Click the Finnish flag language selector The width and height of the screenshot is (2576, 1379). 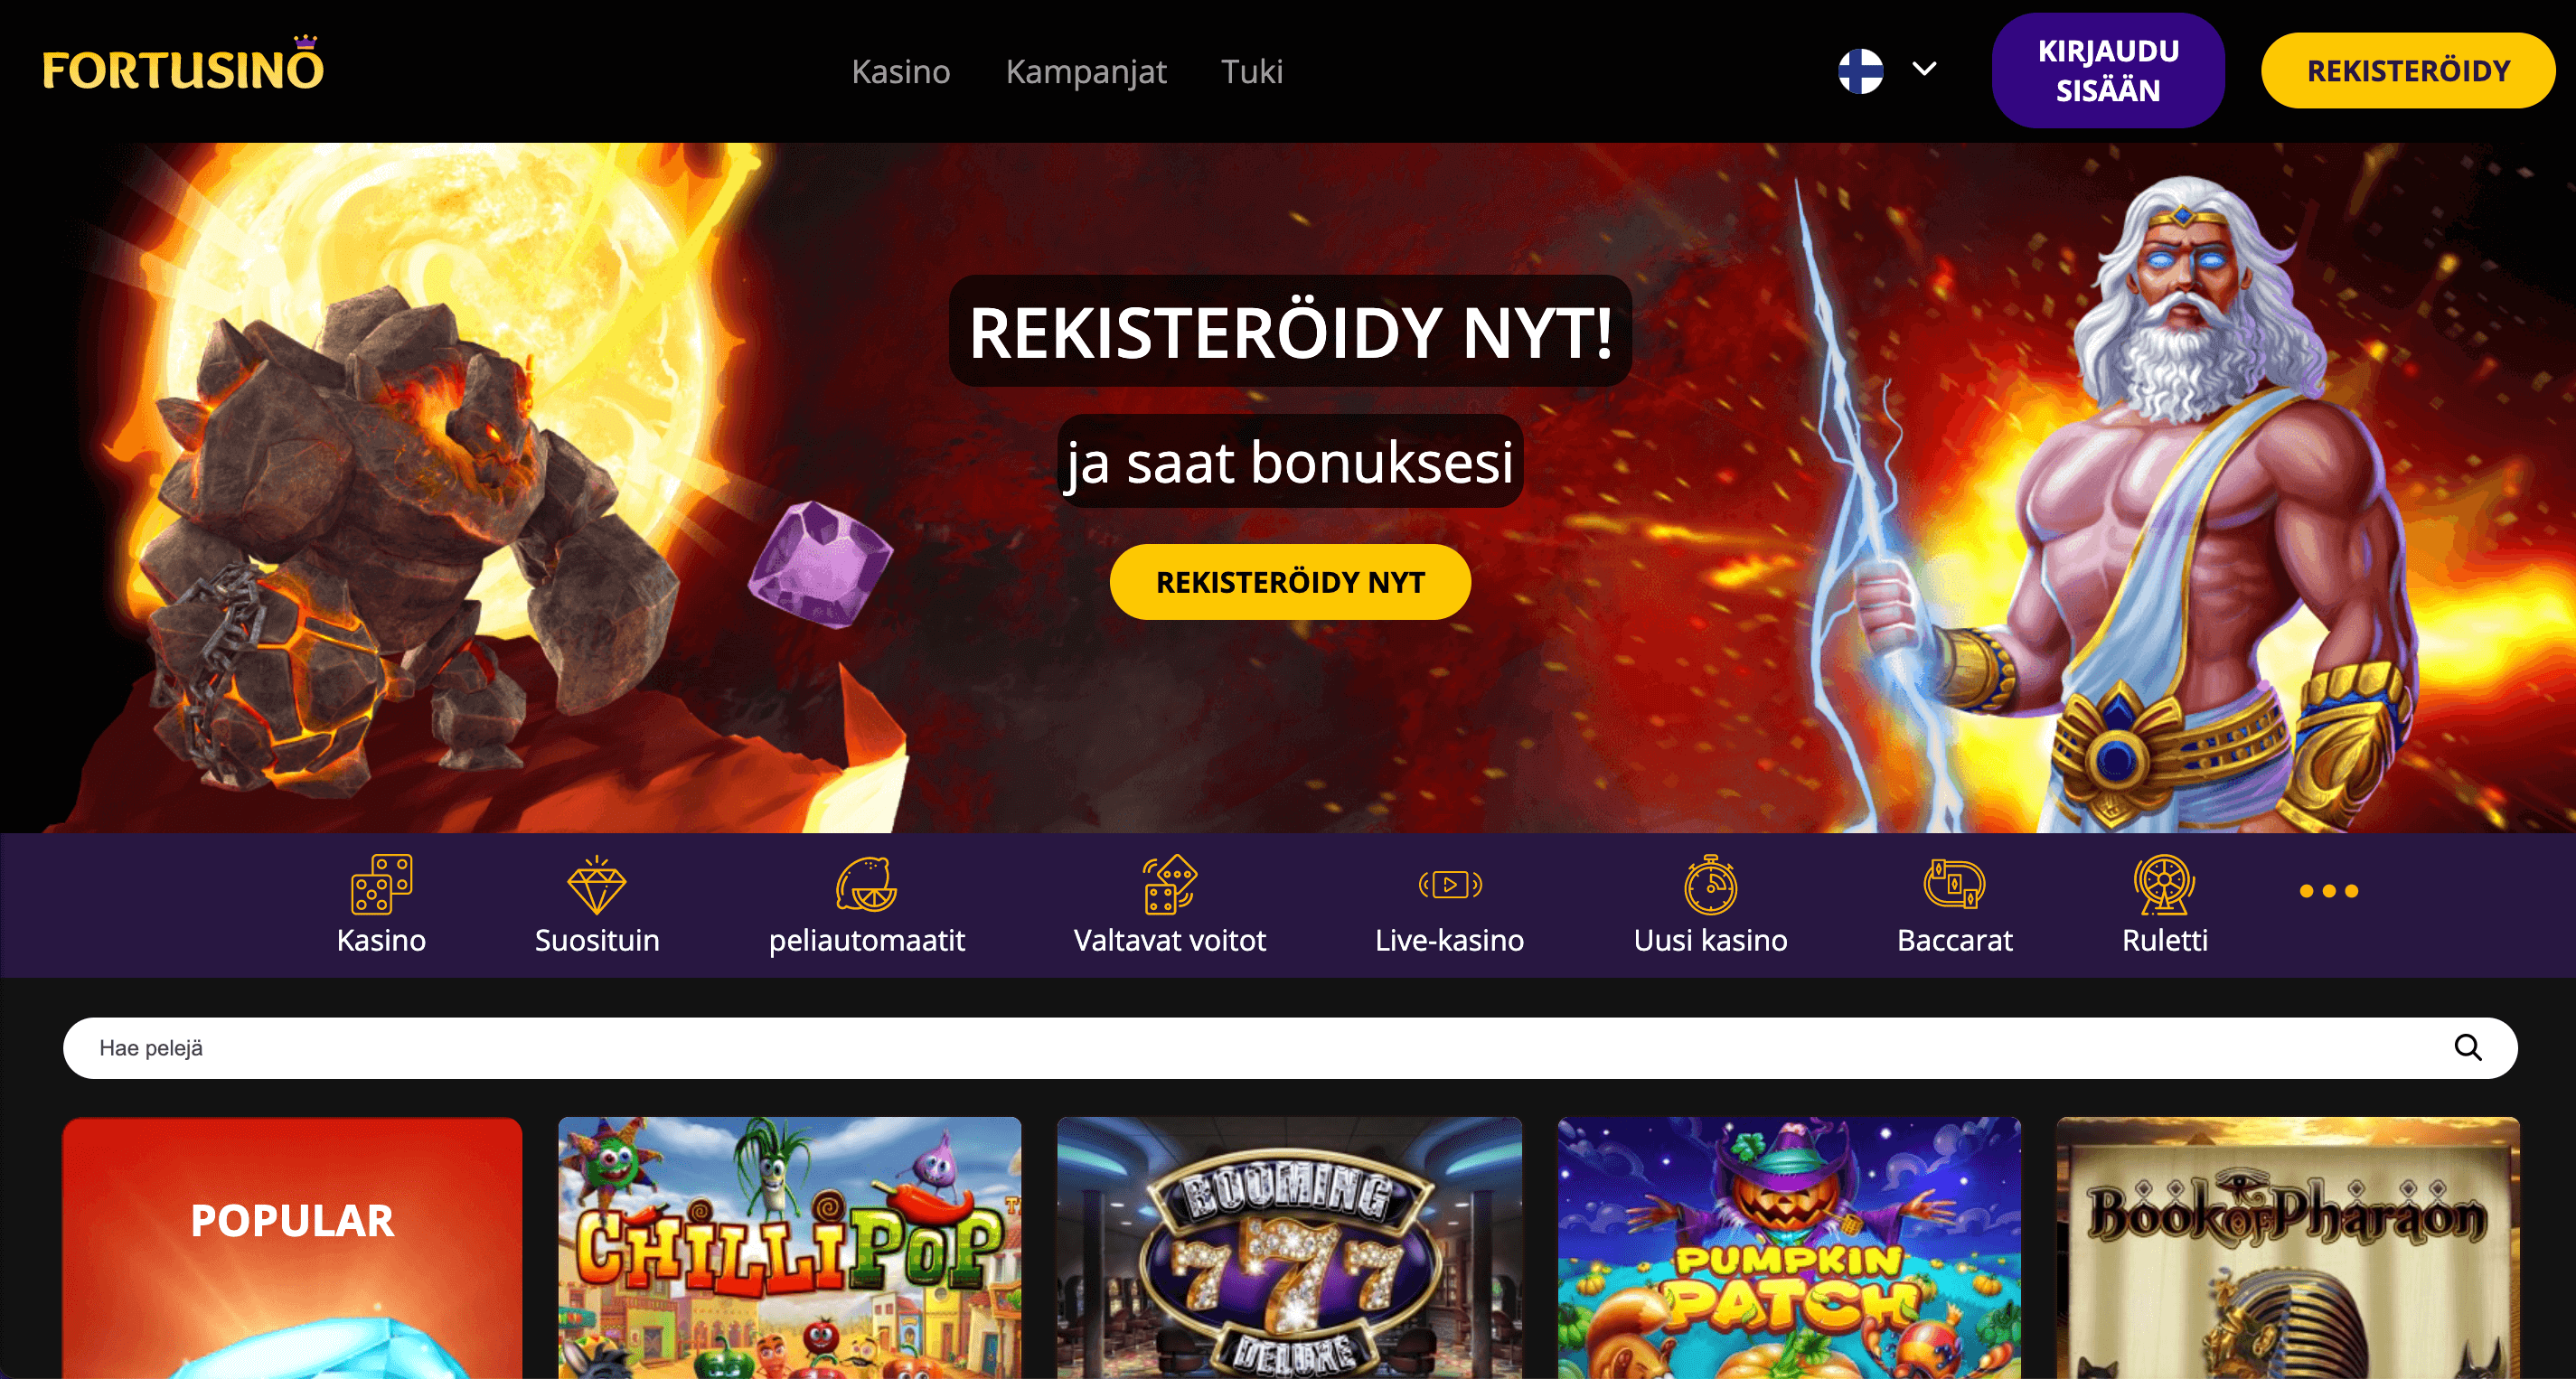1860,71
